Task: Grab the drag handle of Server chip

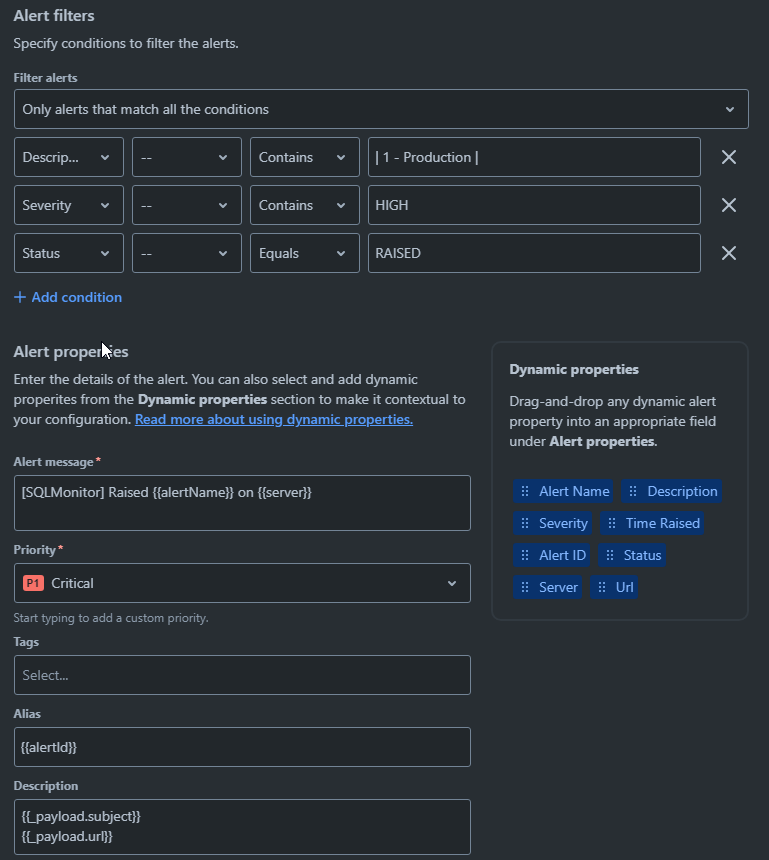Action: pyautogui.click(x=525, y=587)
